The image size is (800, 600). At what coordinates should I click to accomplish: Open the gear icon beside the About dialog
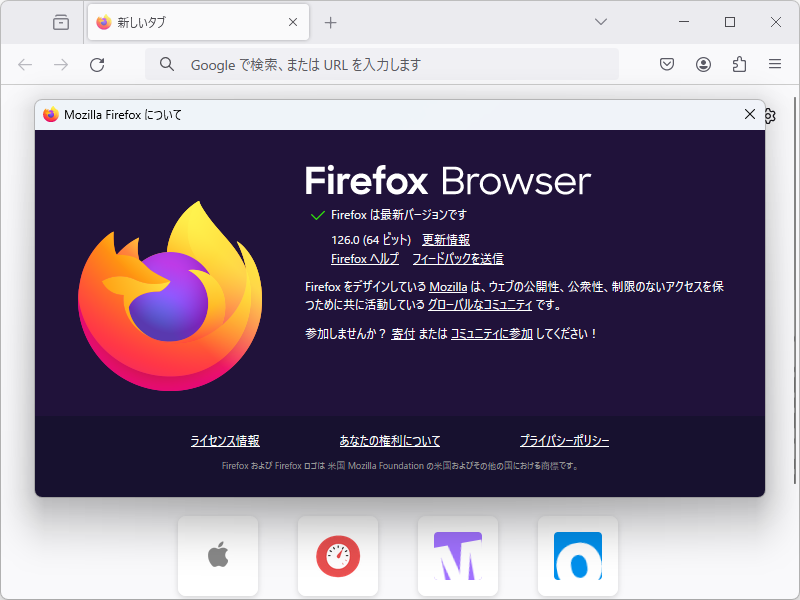tap(768, 115)
